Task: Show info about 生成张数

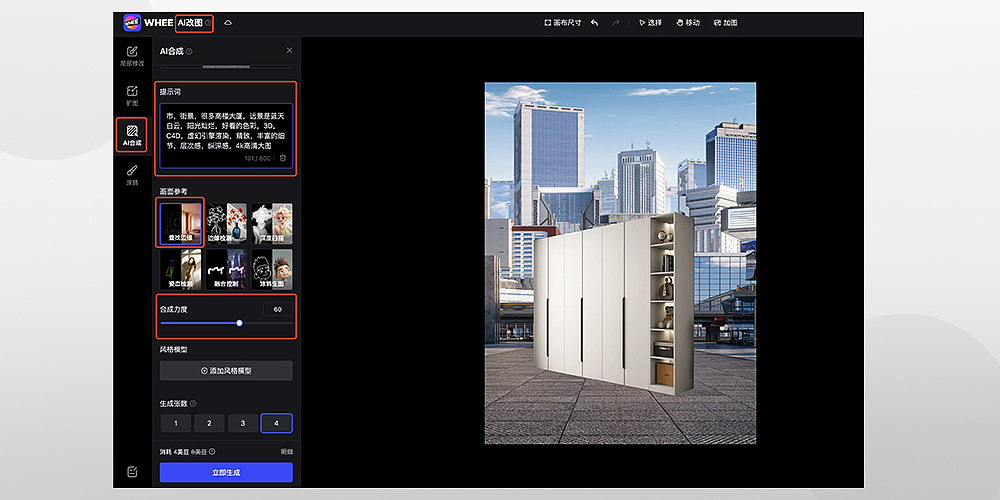Action: point(193,404)
